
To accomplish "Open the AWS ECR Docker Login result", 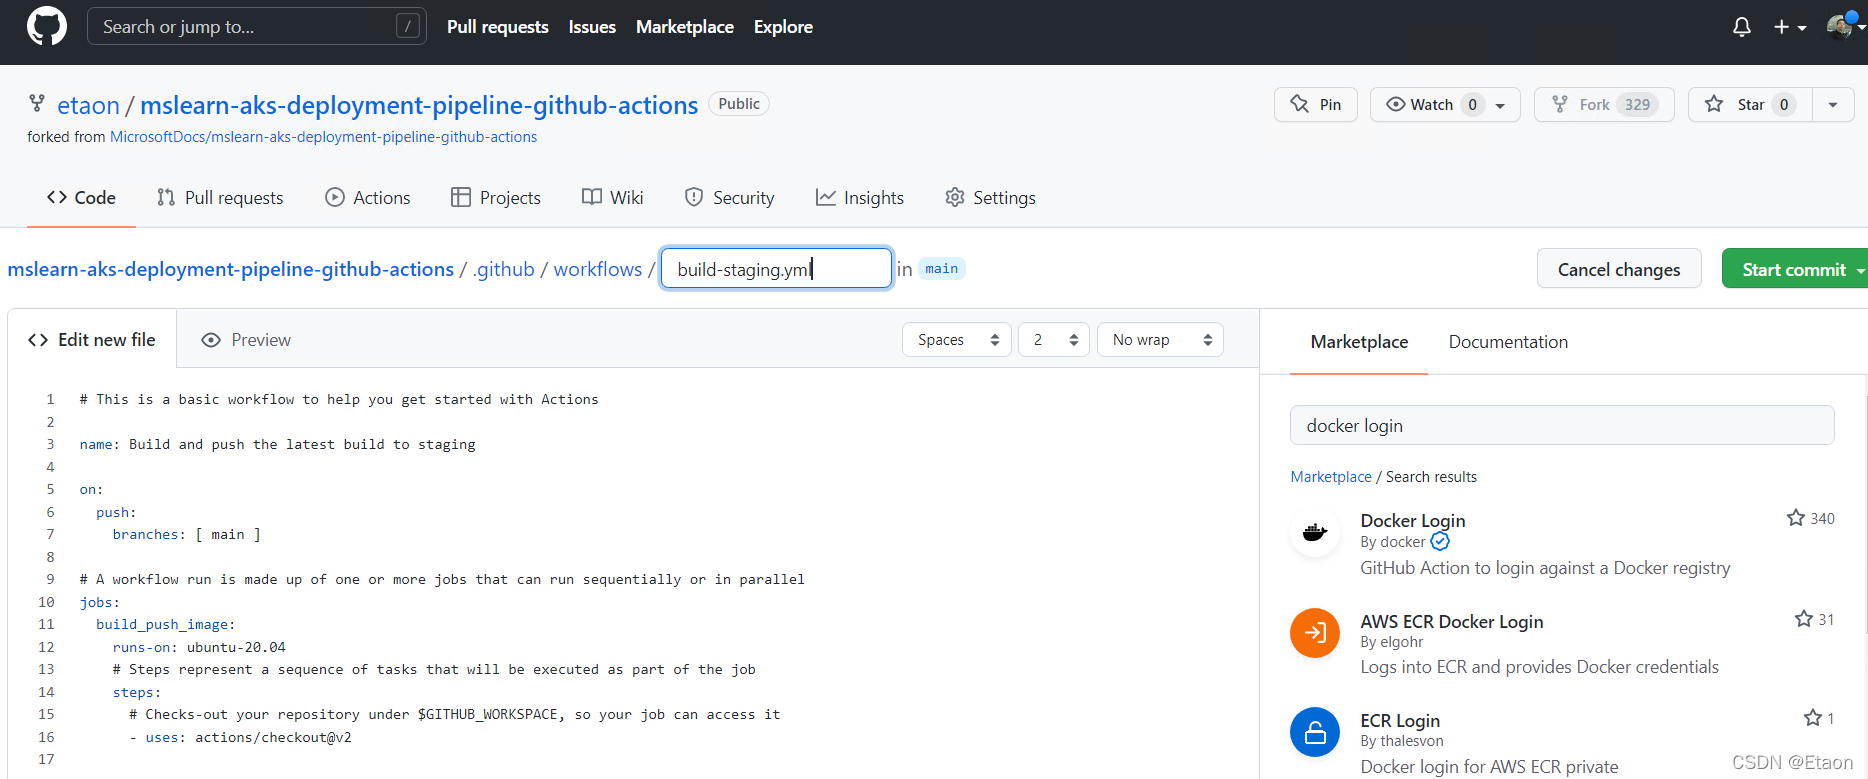I will (1451, 621).
